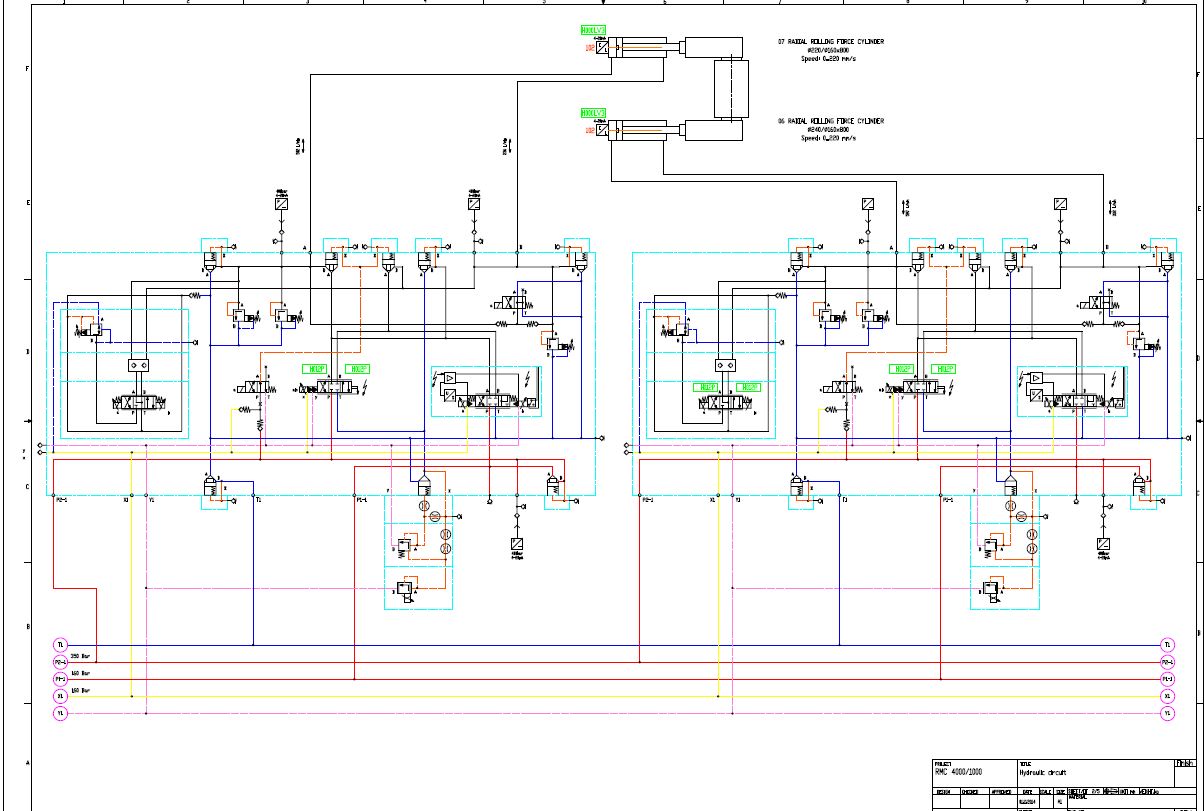
Task: Click the leftmost pressure sensor box above left manifold
Action: pos(281,203)
